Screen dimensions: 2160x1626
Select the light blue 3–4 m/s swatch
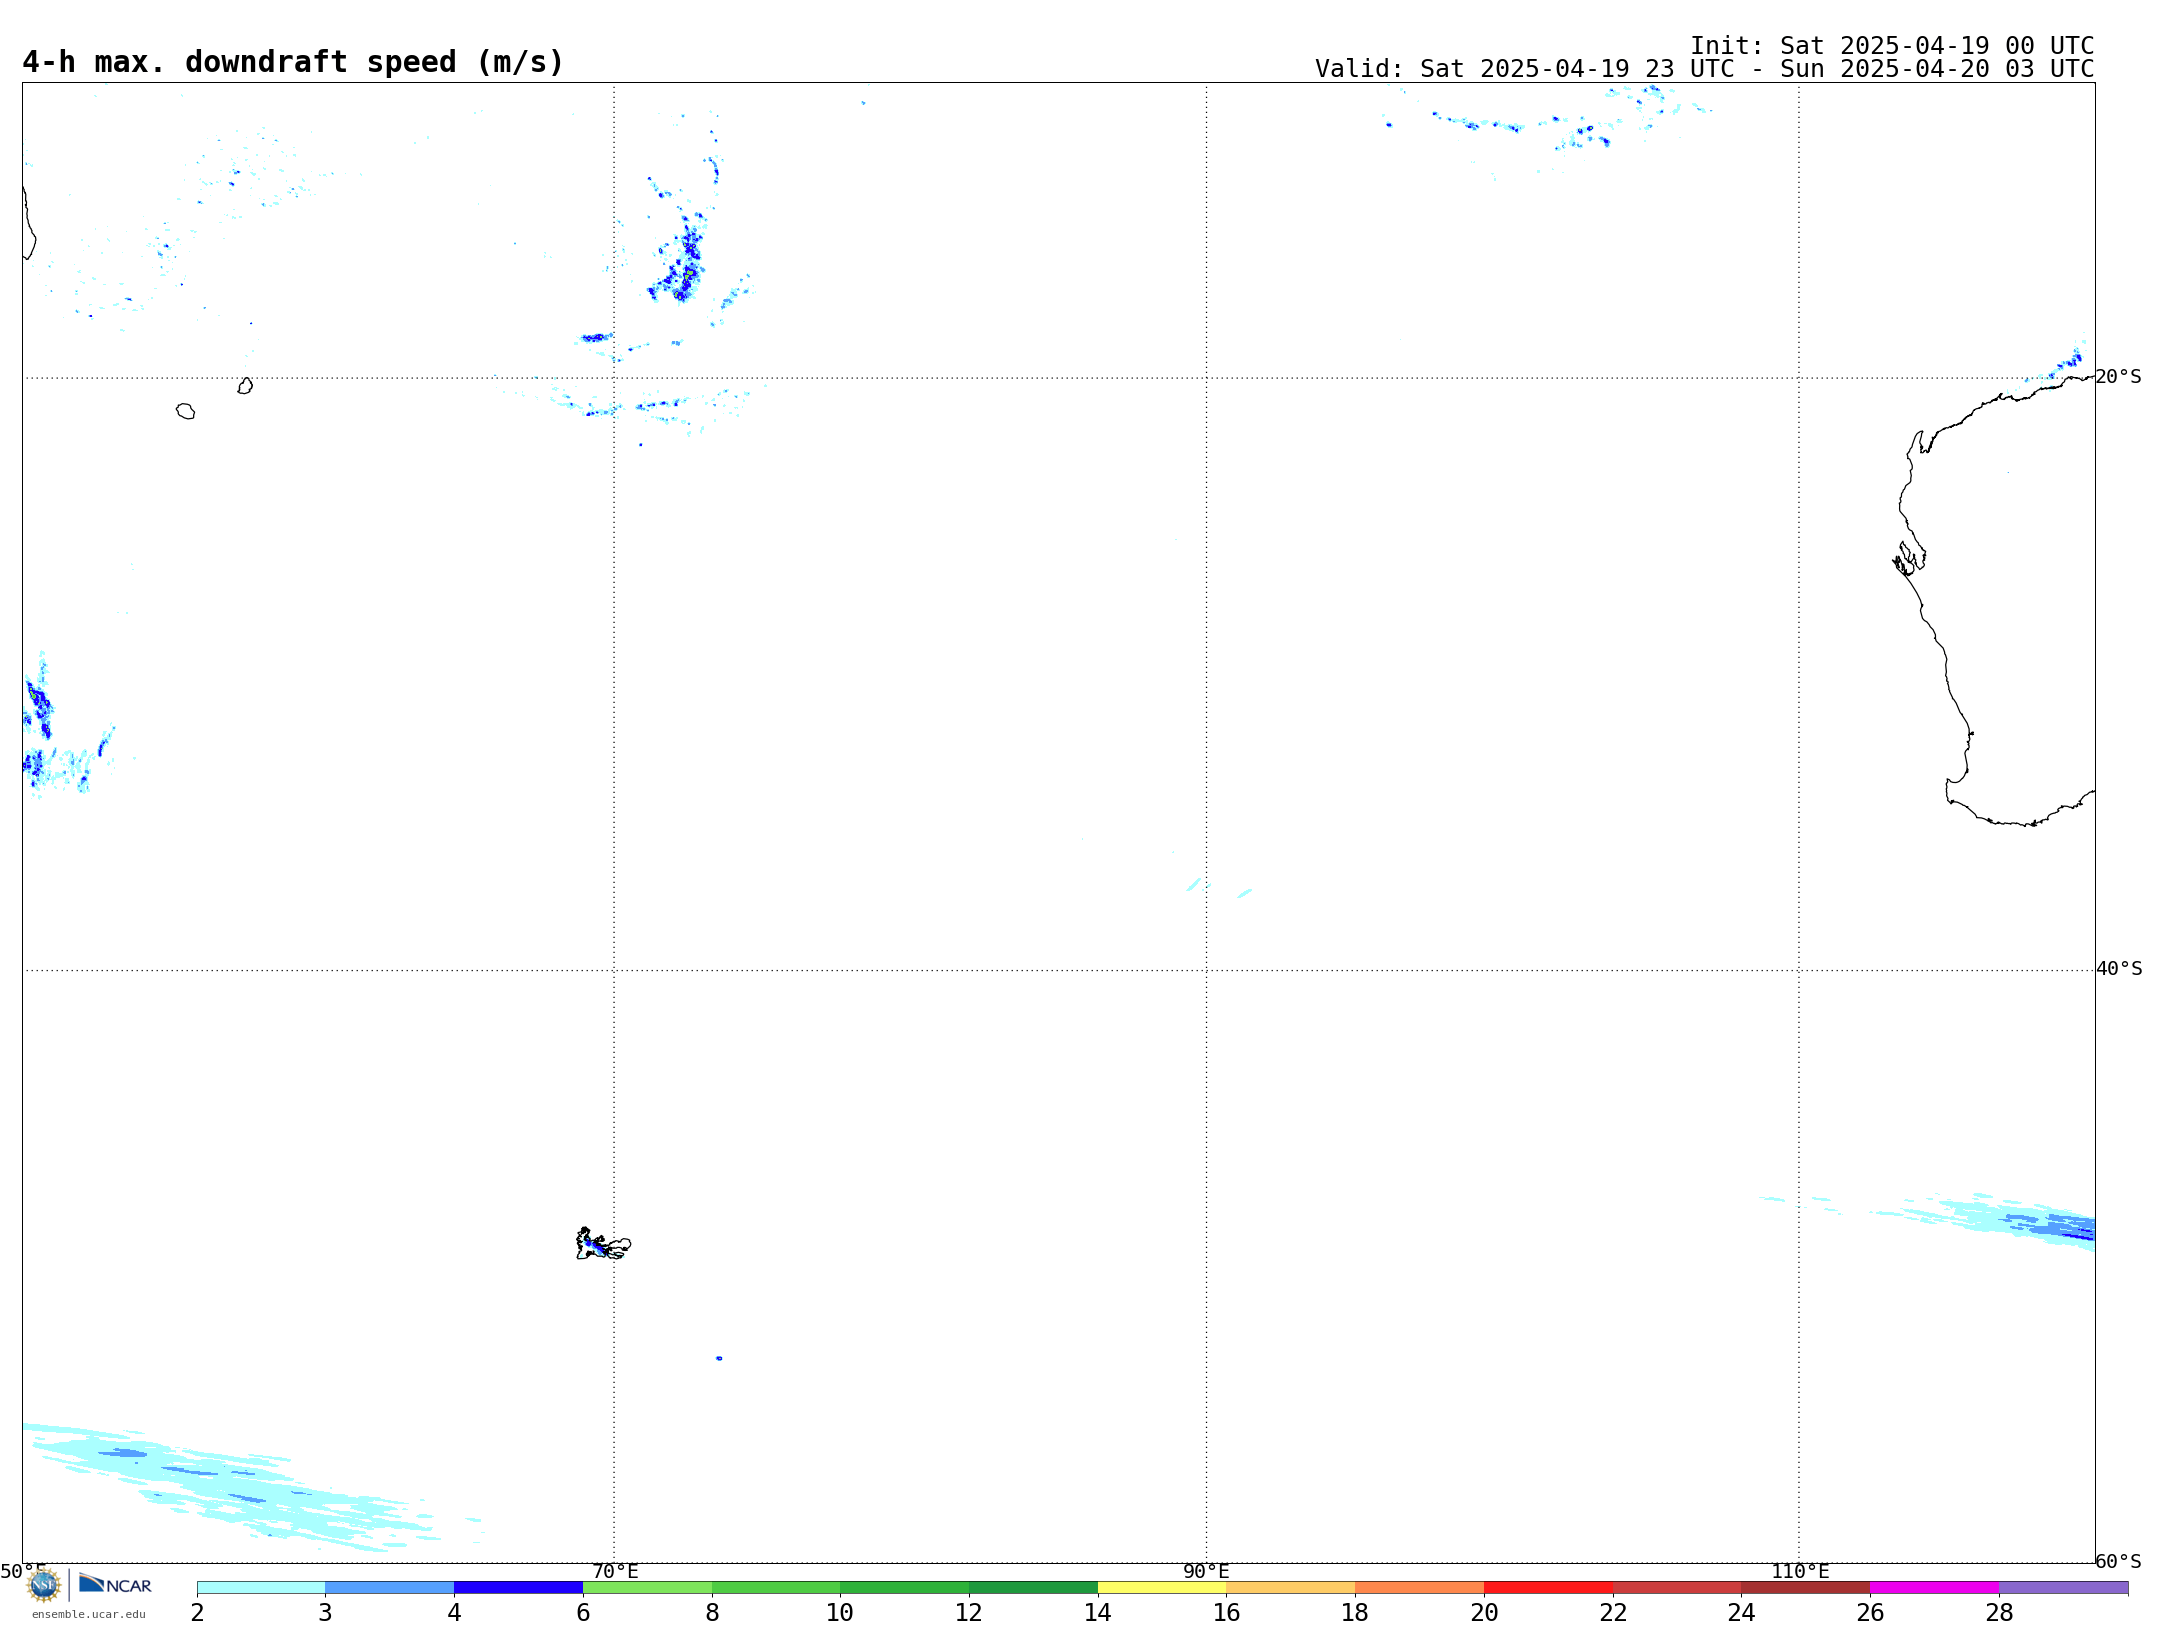point(390,1588)
